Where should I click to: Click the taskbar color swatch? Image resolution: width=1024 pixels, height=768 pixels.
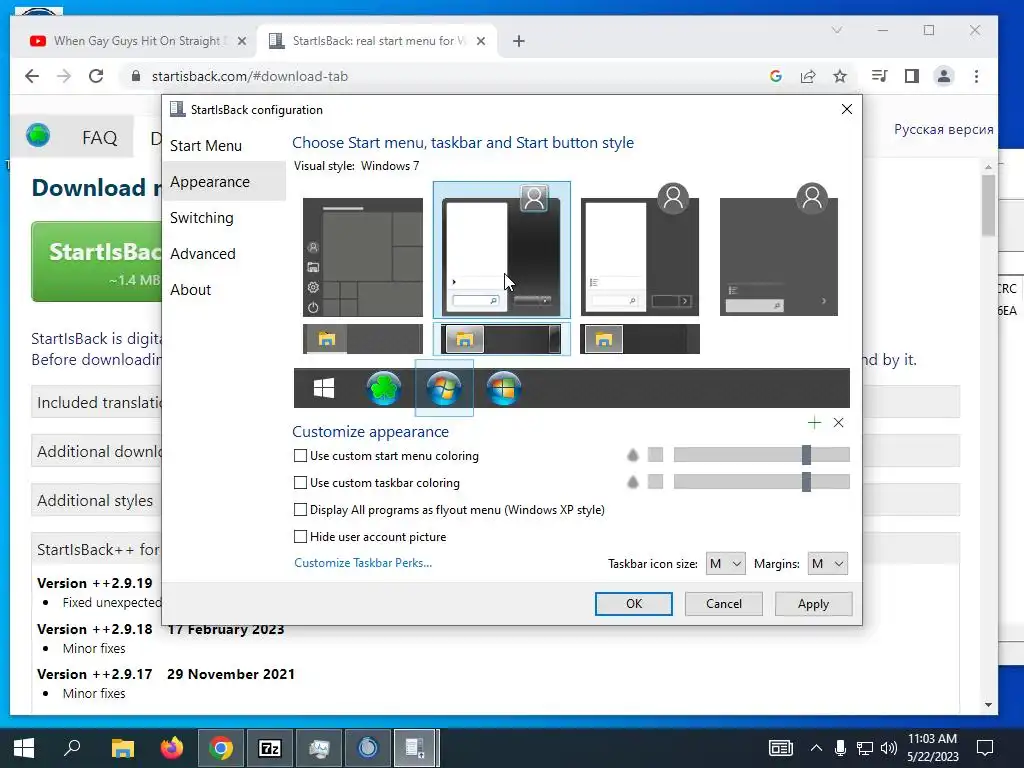pos(655,482)
